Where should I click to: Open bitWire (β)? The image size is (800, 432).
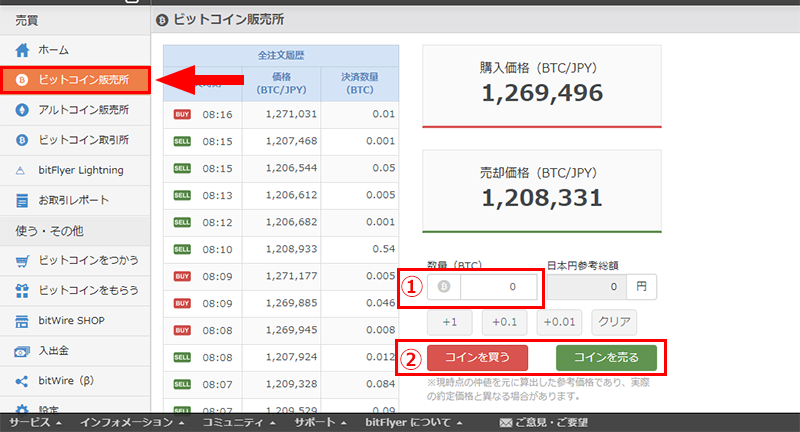[75, 381]
